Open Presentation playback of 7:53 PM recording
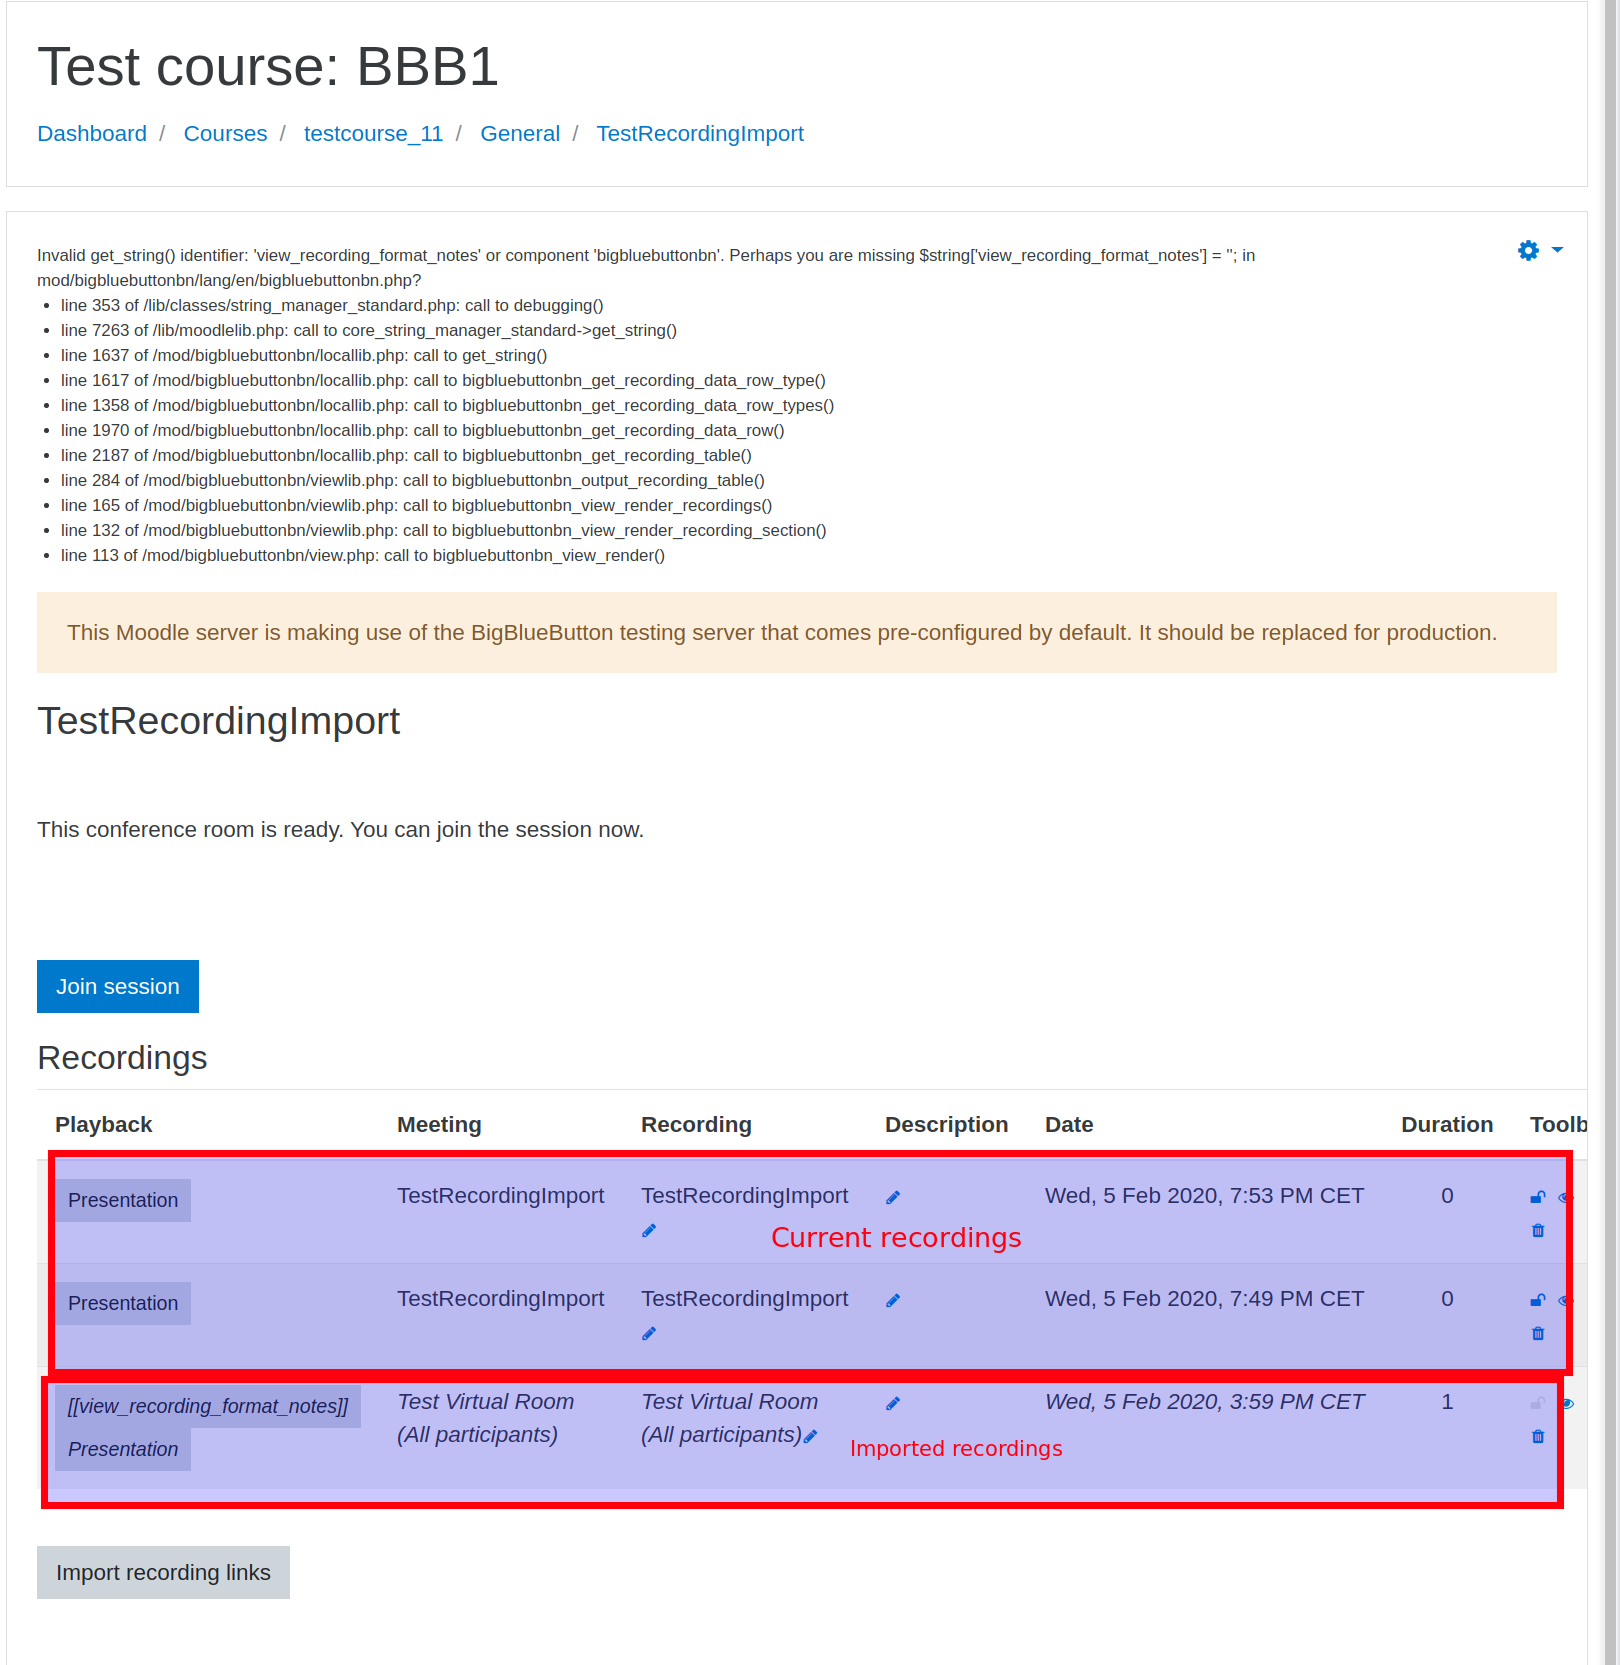 (123, 1200)
